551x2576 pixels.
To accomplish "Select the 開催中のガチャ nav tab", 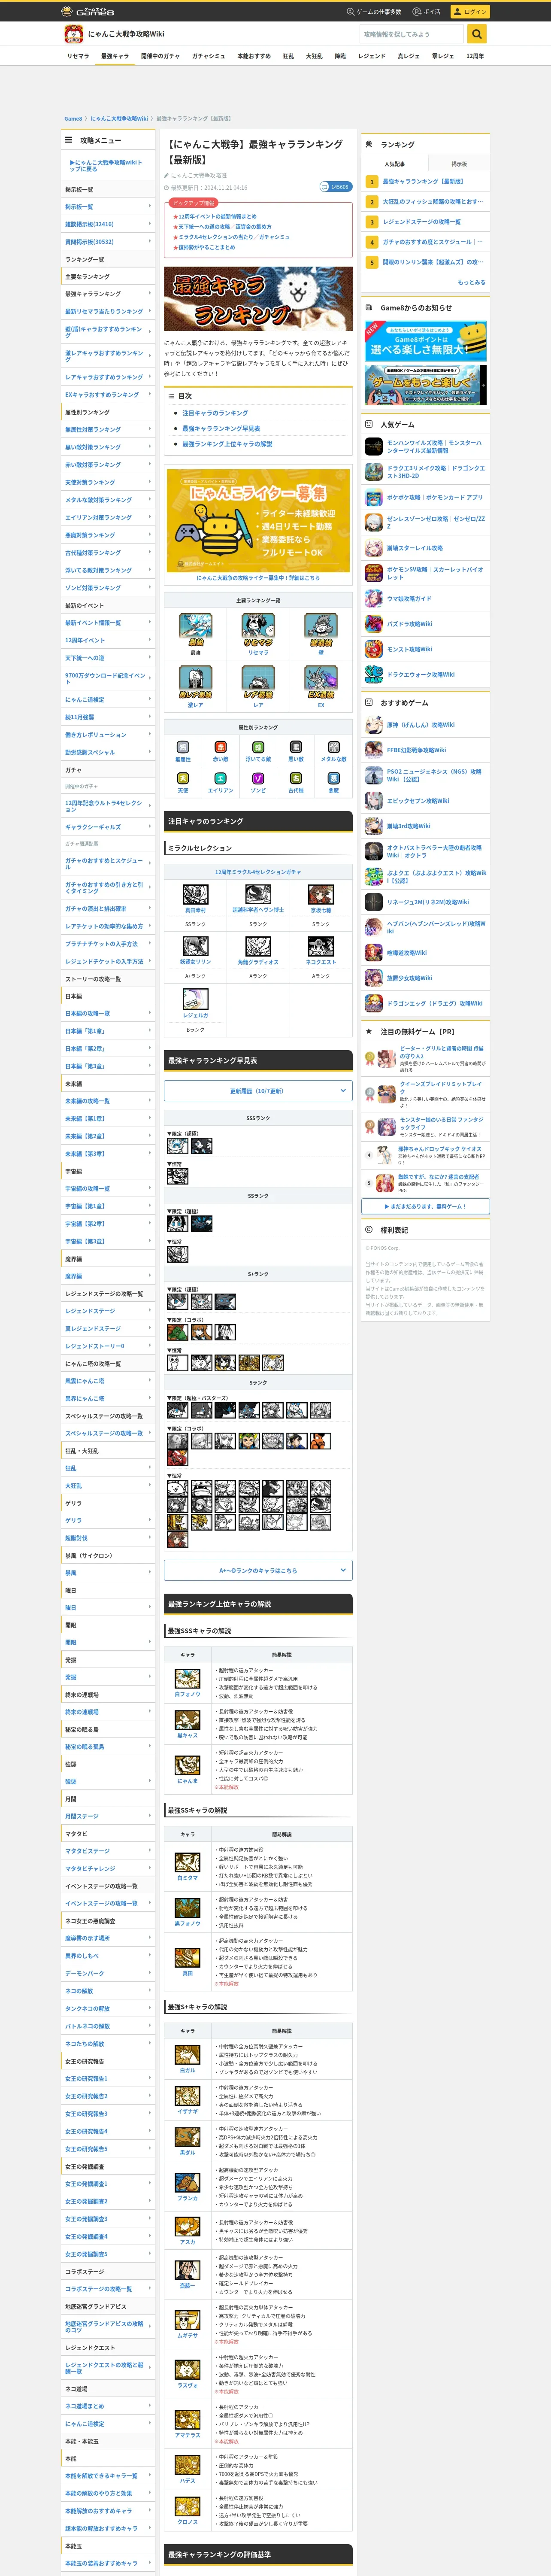I will point(160,56).
